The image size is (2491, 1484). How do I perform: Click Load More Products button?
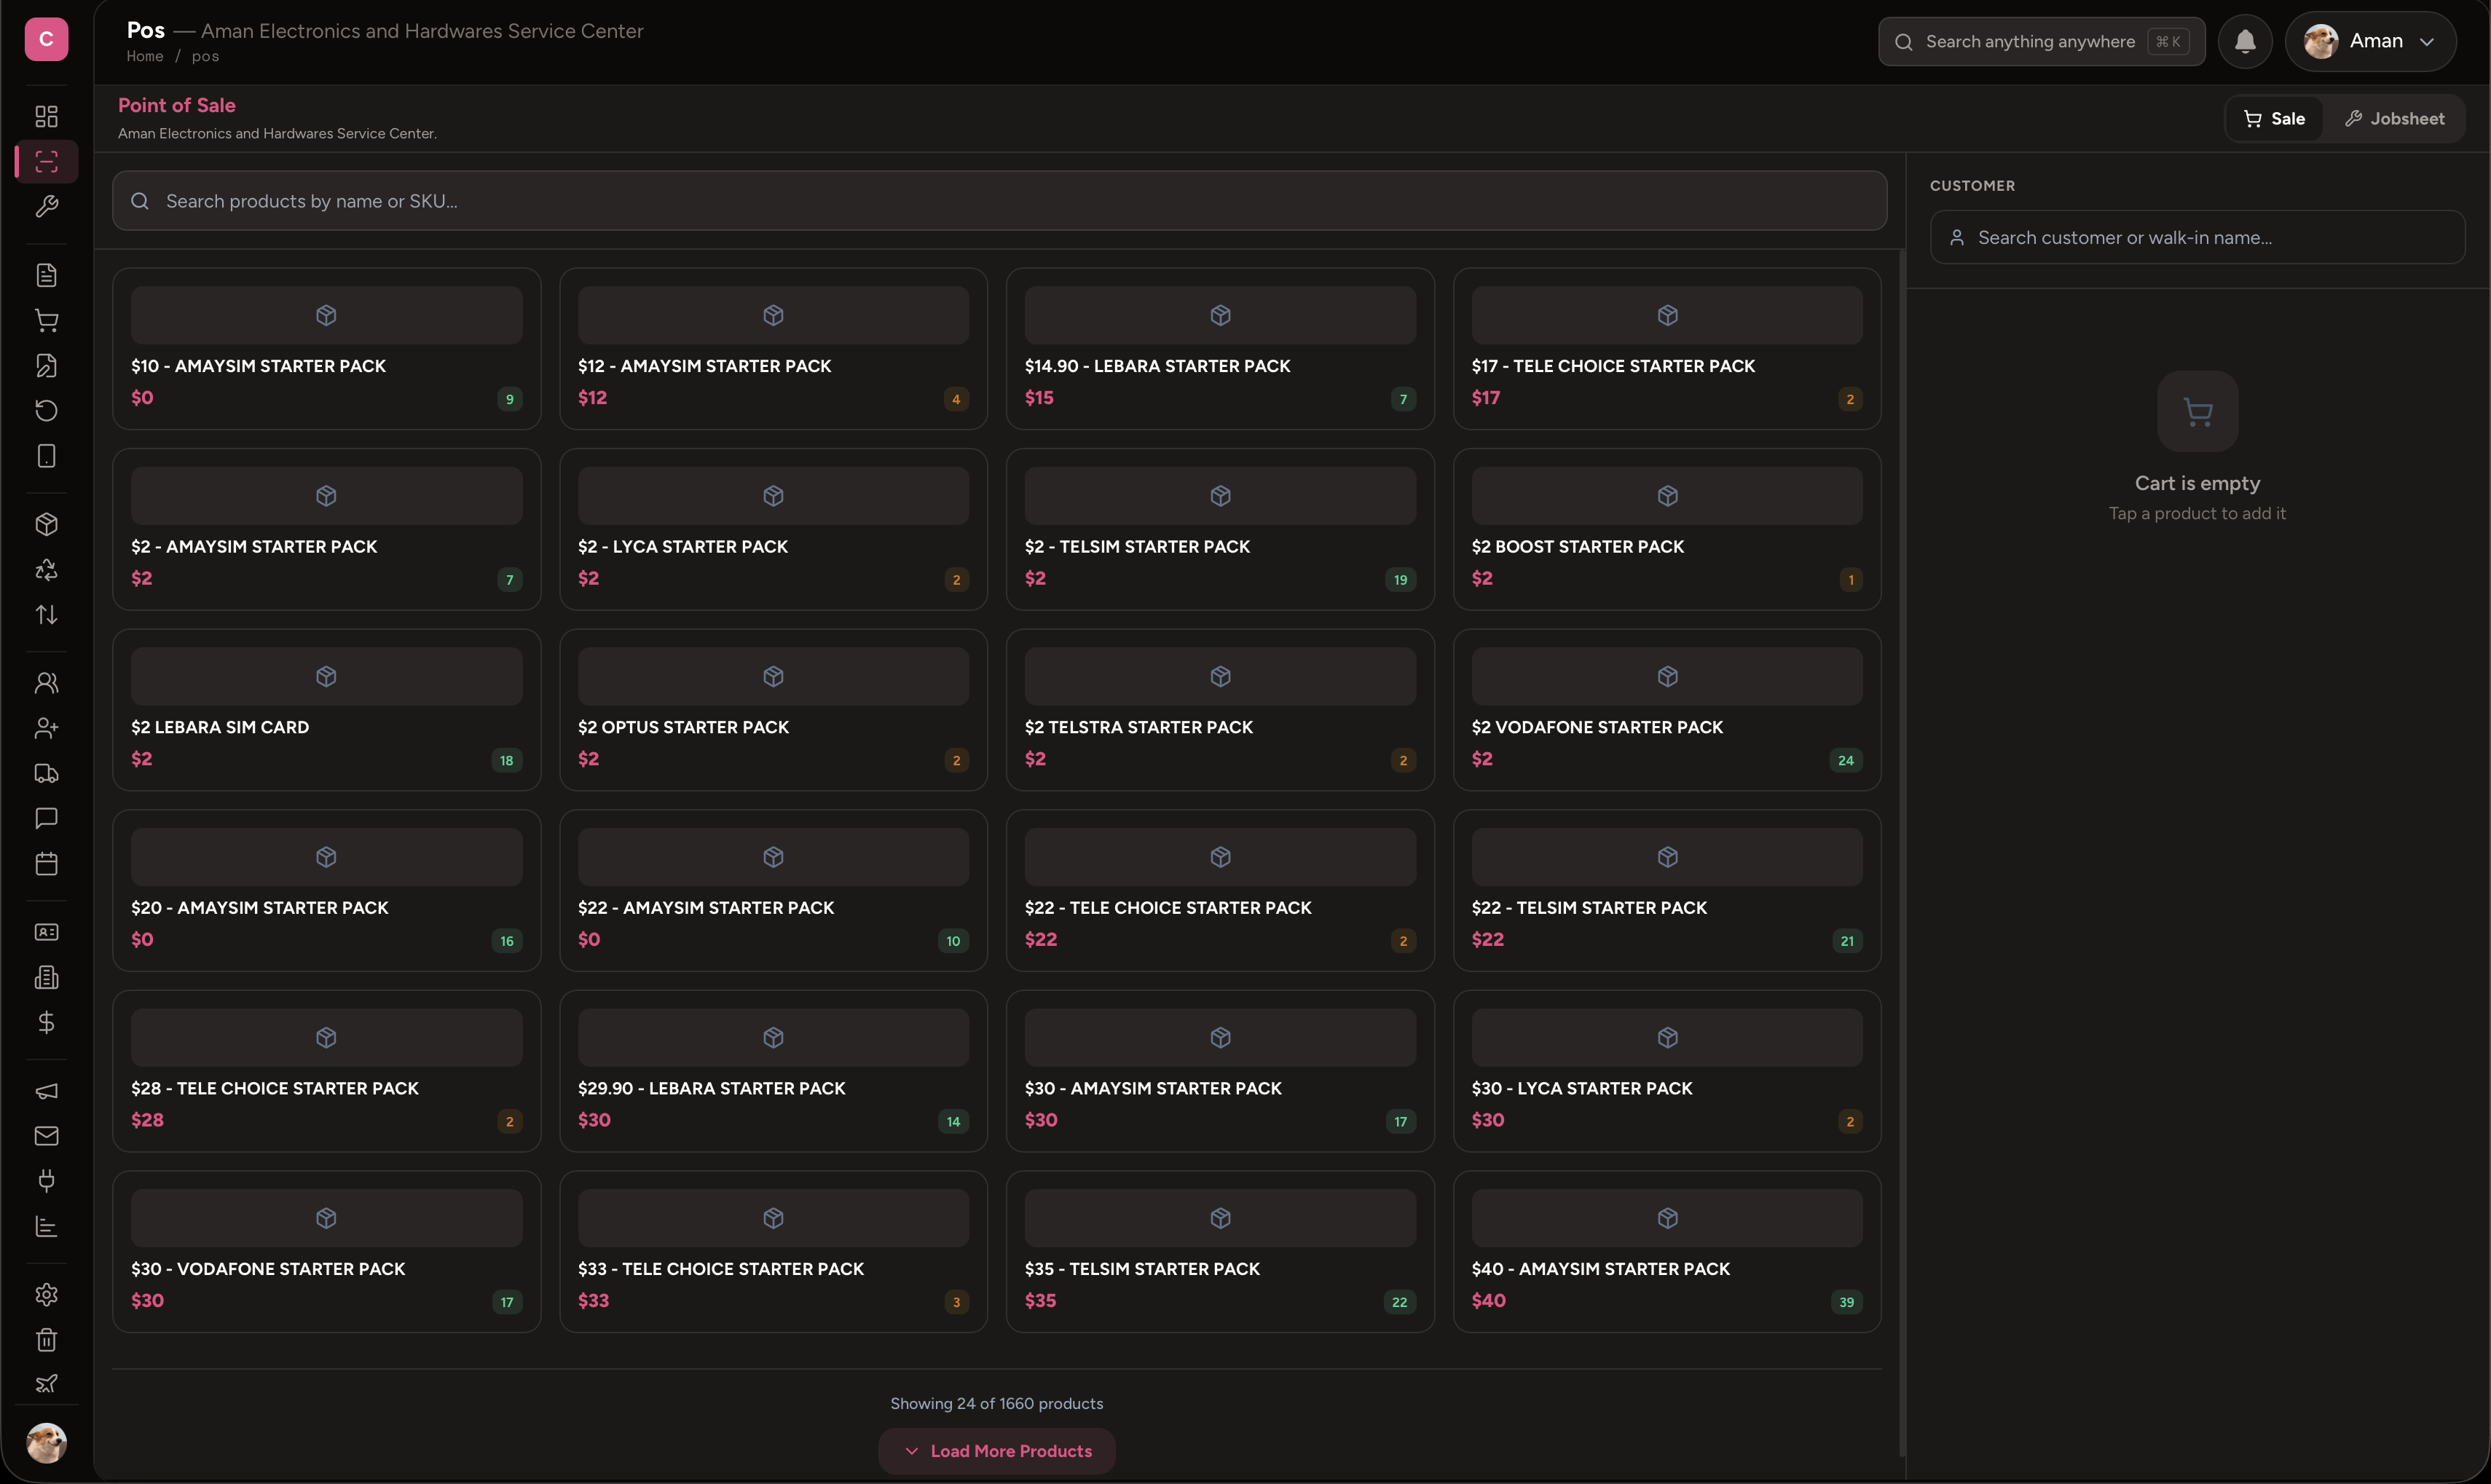pyautogui.click(x=997, y=1451)
